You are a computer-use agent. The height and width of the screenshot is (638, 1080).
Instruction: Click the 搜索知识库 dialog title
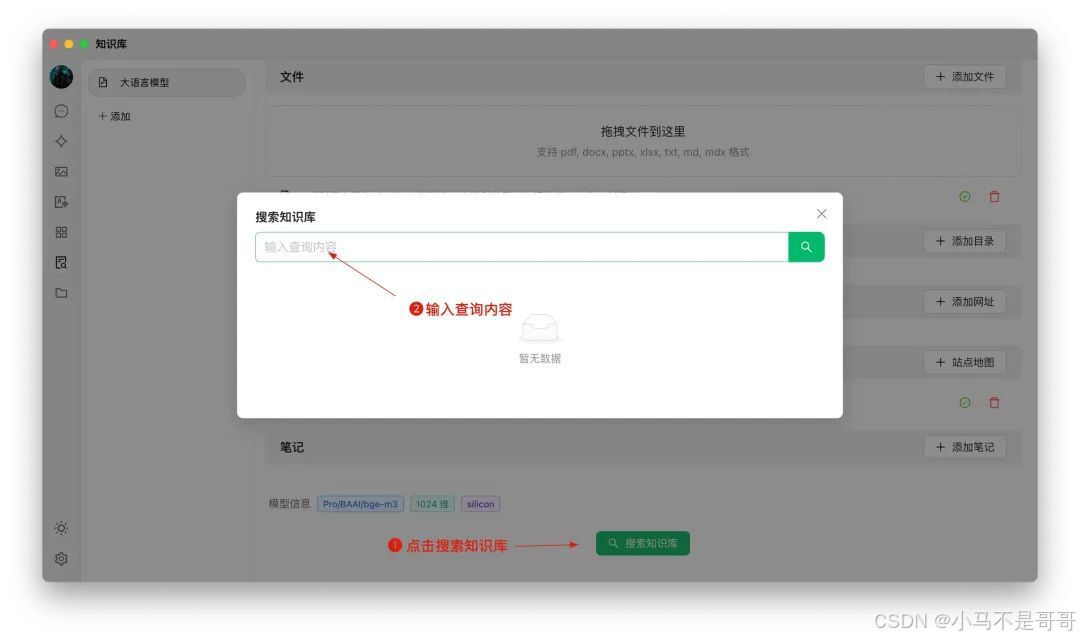click(285, 217)
